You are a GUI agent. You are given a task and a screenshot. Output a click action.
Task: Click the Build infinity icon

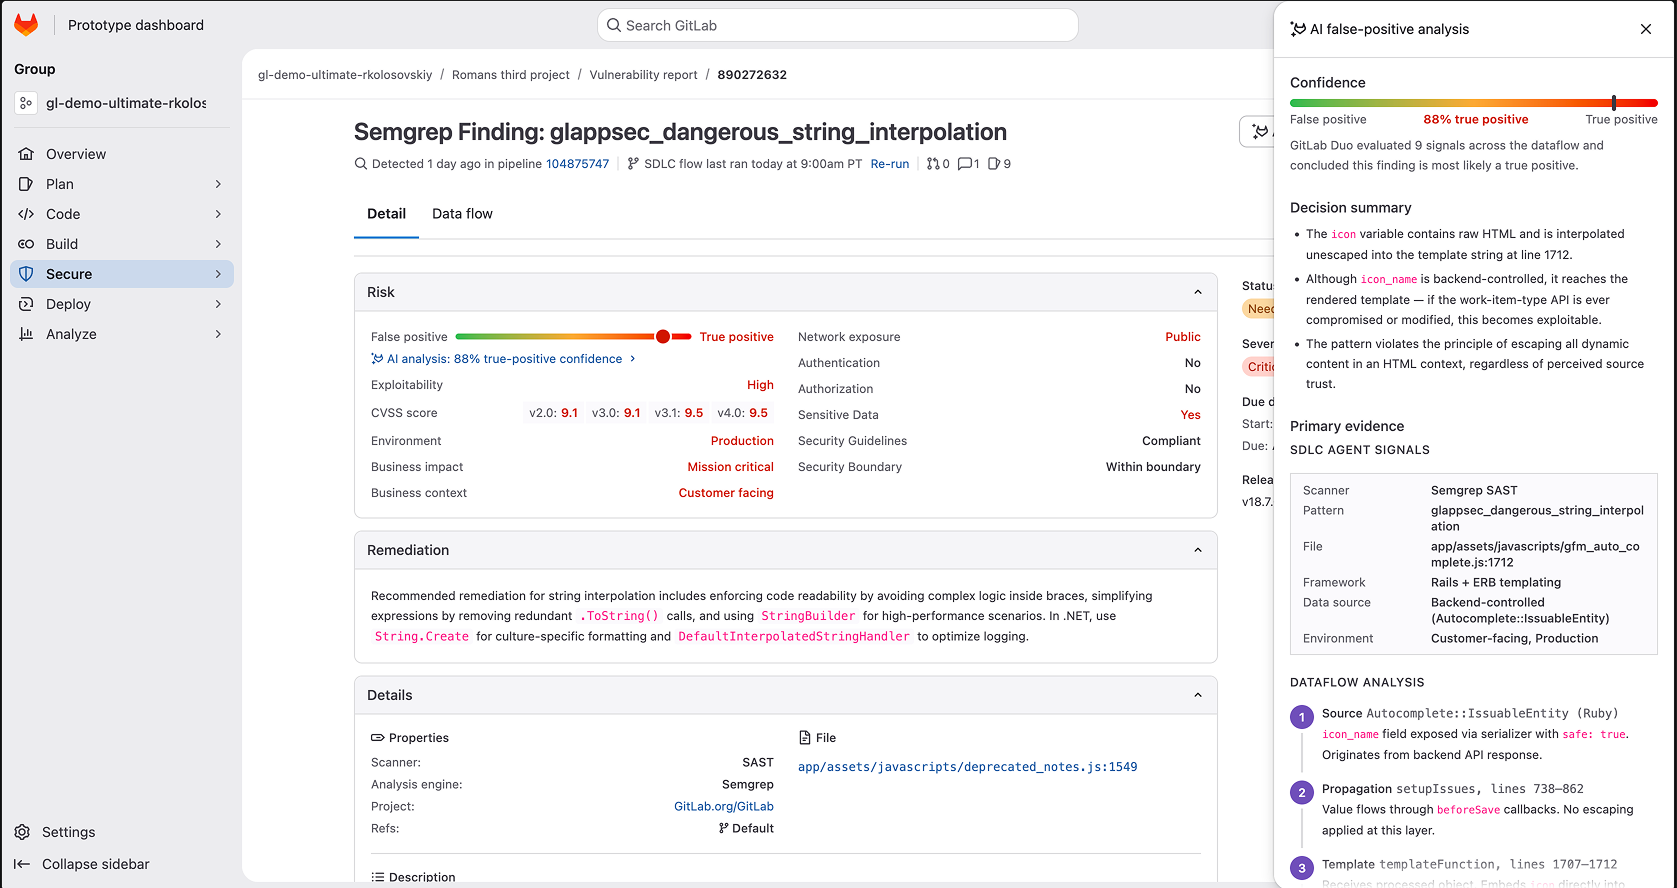[x=26, y=244]
